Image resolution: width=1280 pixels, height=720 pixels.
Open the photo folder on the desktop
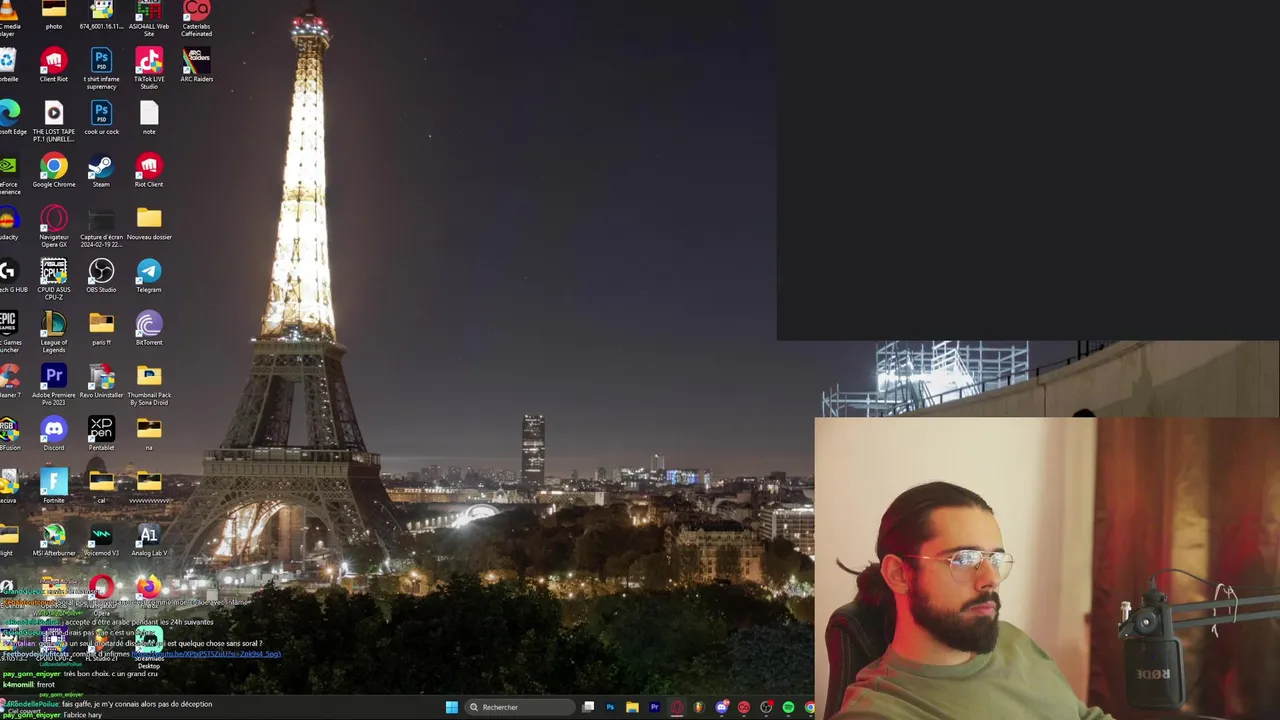[54, 16]
